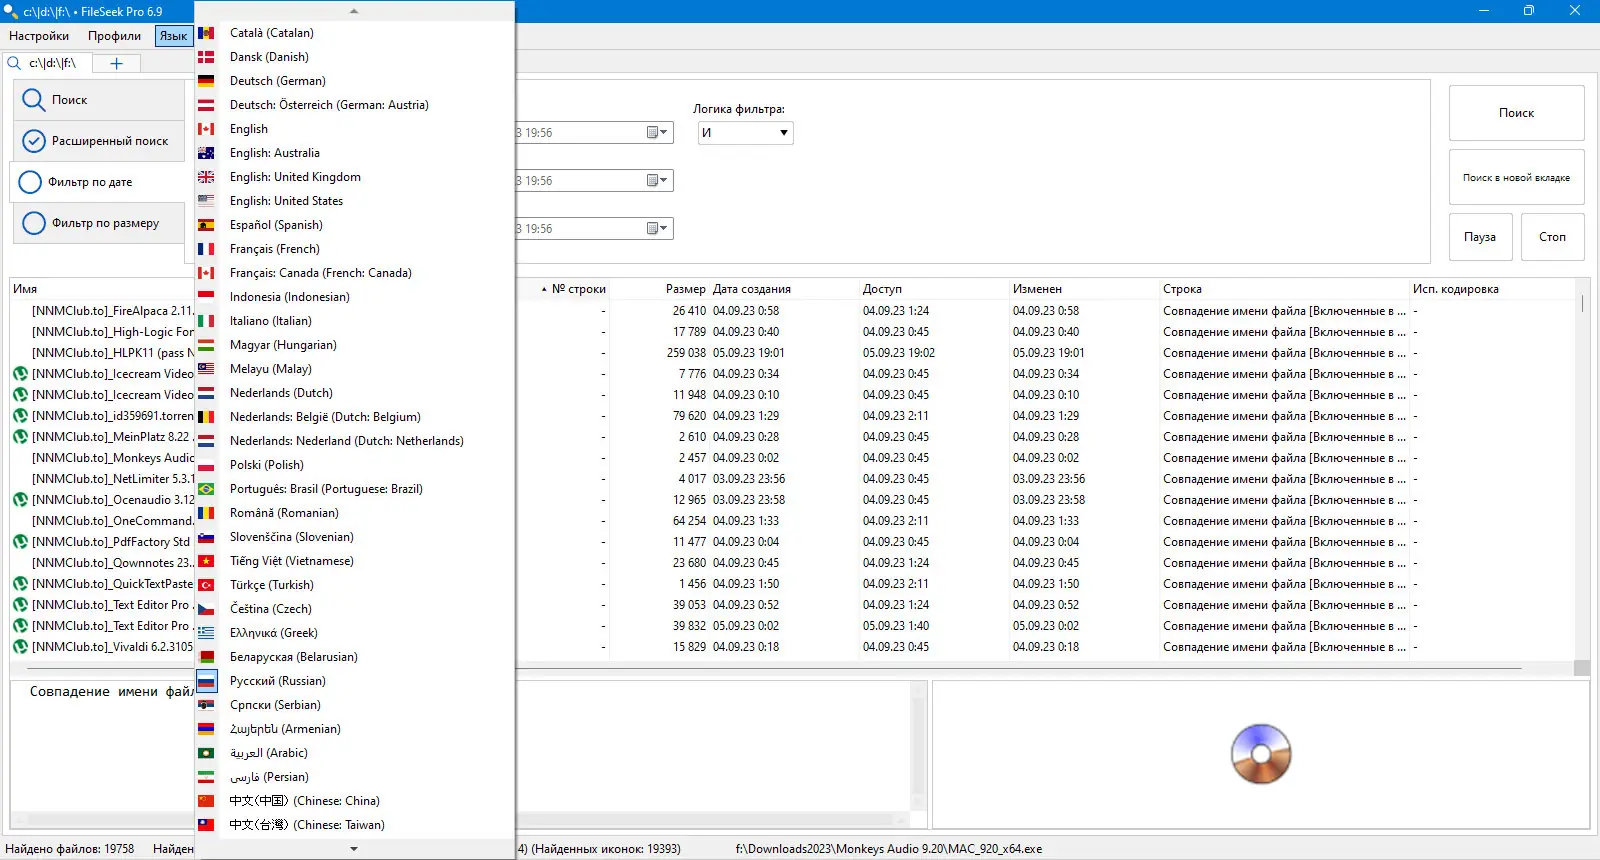Click the Пауза button
1600x860 pixels.
pos(1480,237)
